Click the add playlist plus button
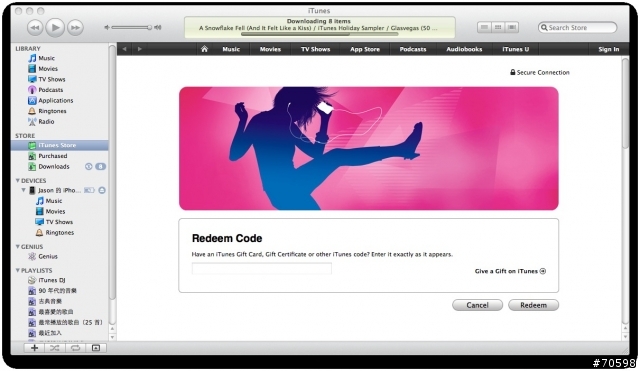640x371 pixels. (x=35, y=348)
